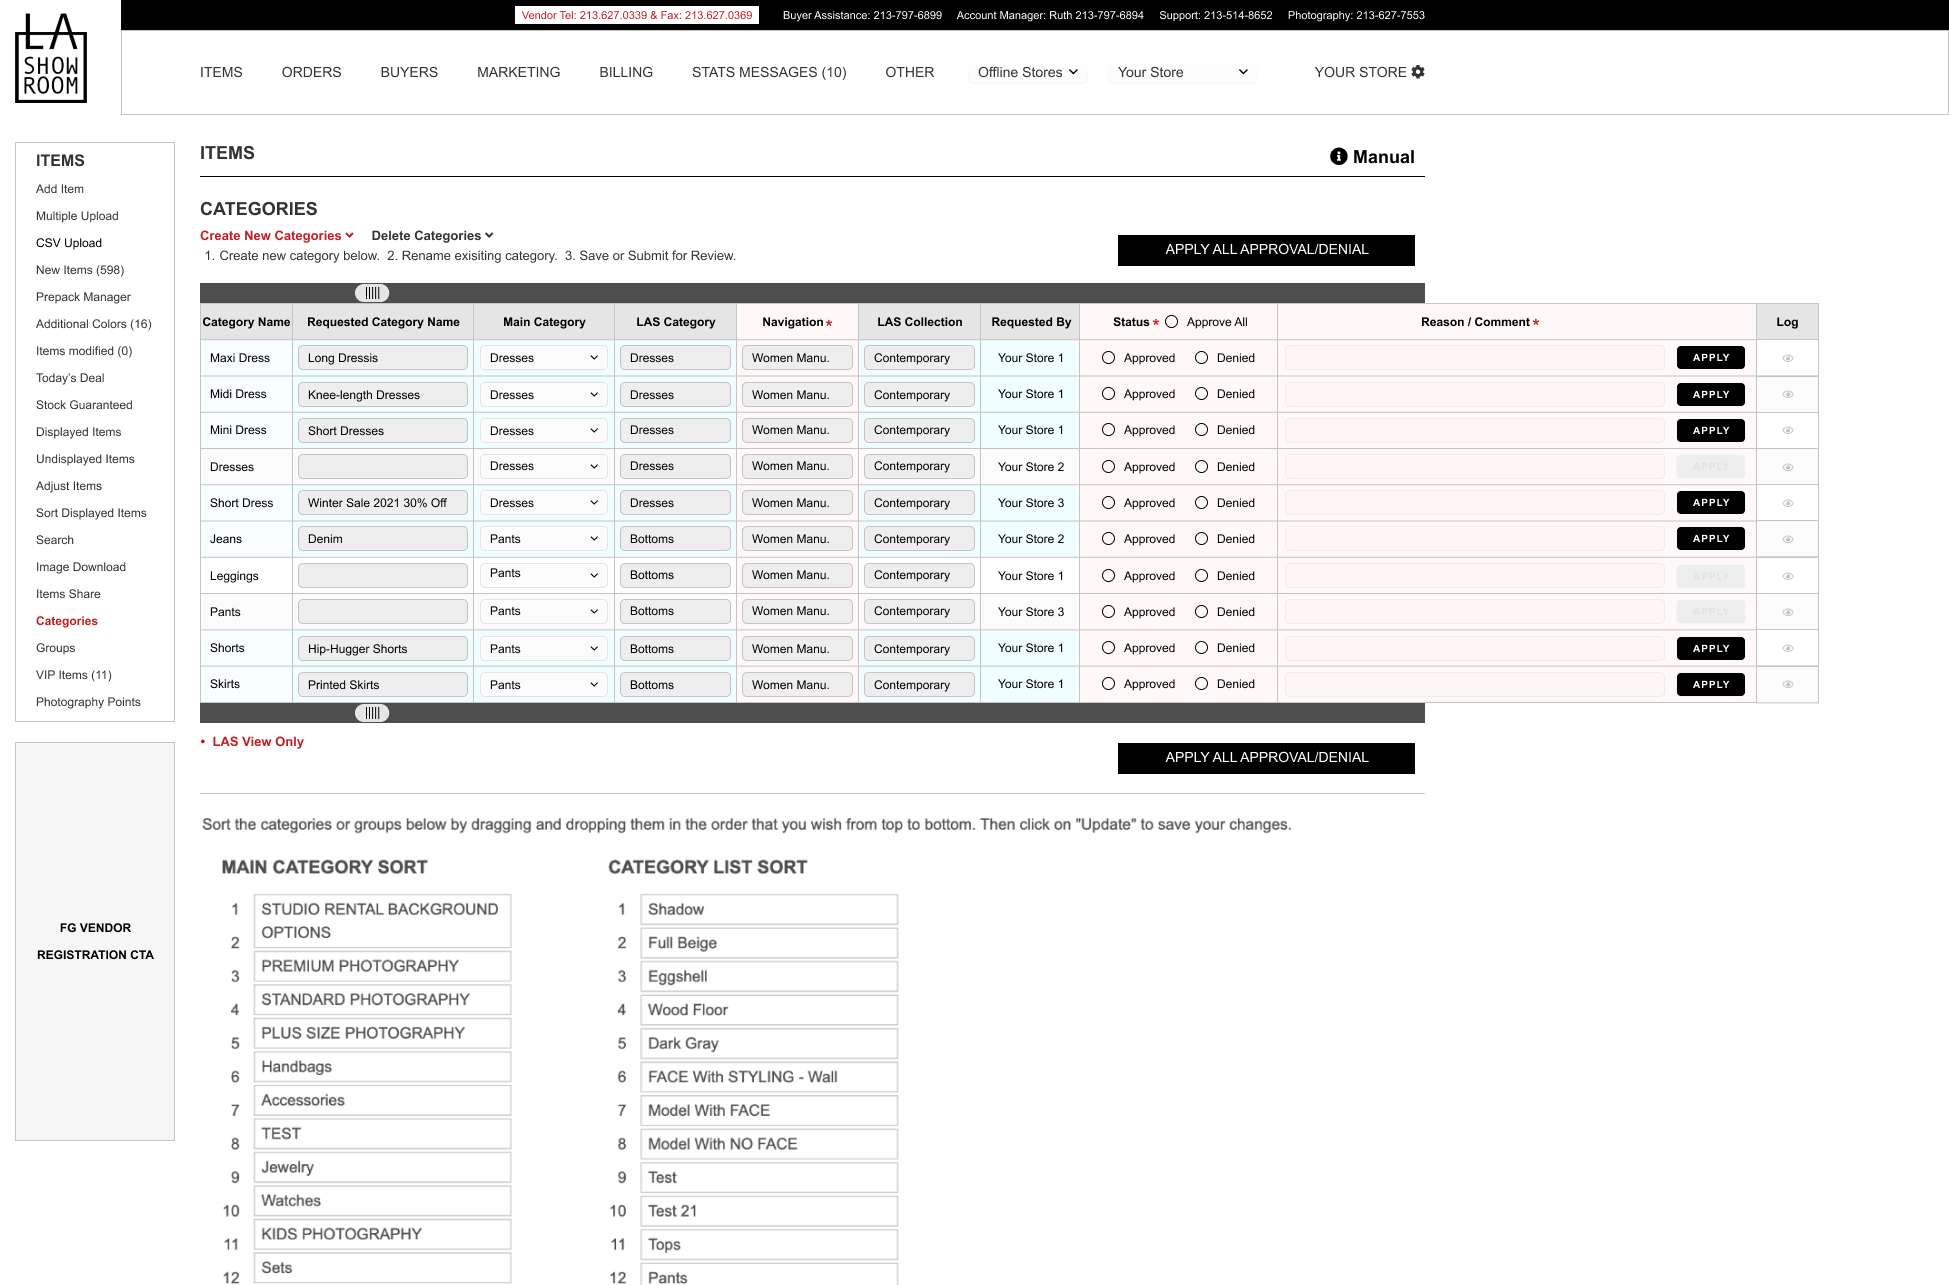Open the log eye icon for Skirts row
The width and height of the screenshot is (1949, 1285).
pos(1787,685)
